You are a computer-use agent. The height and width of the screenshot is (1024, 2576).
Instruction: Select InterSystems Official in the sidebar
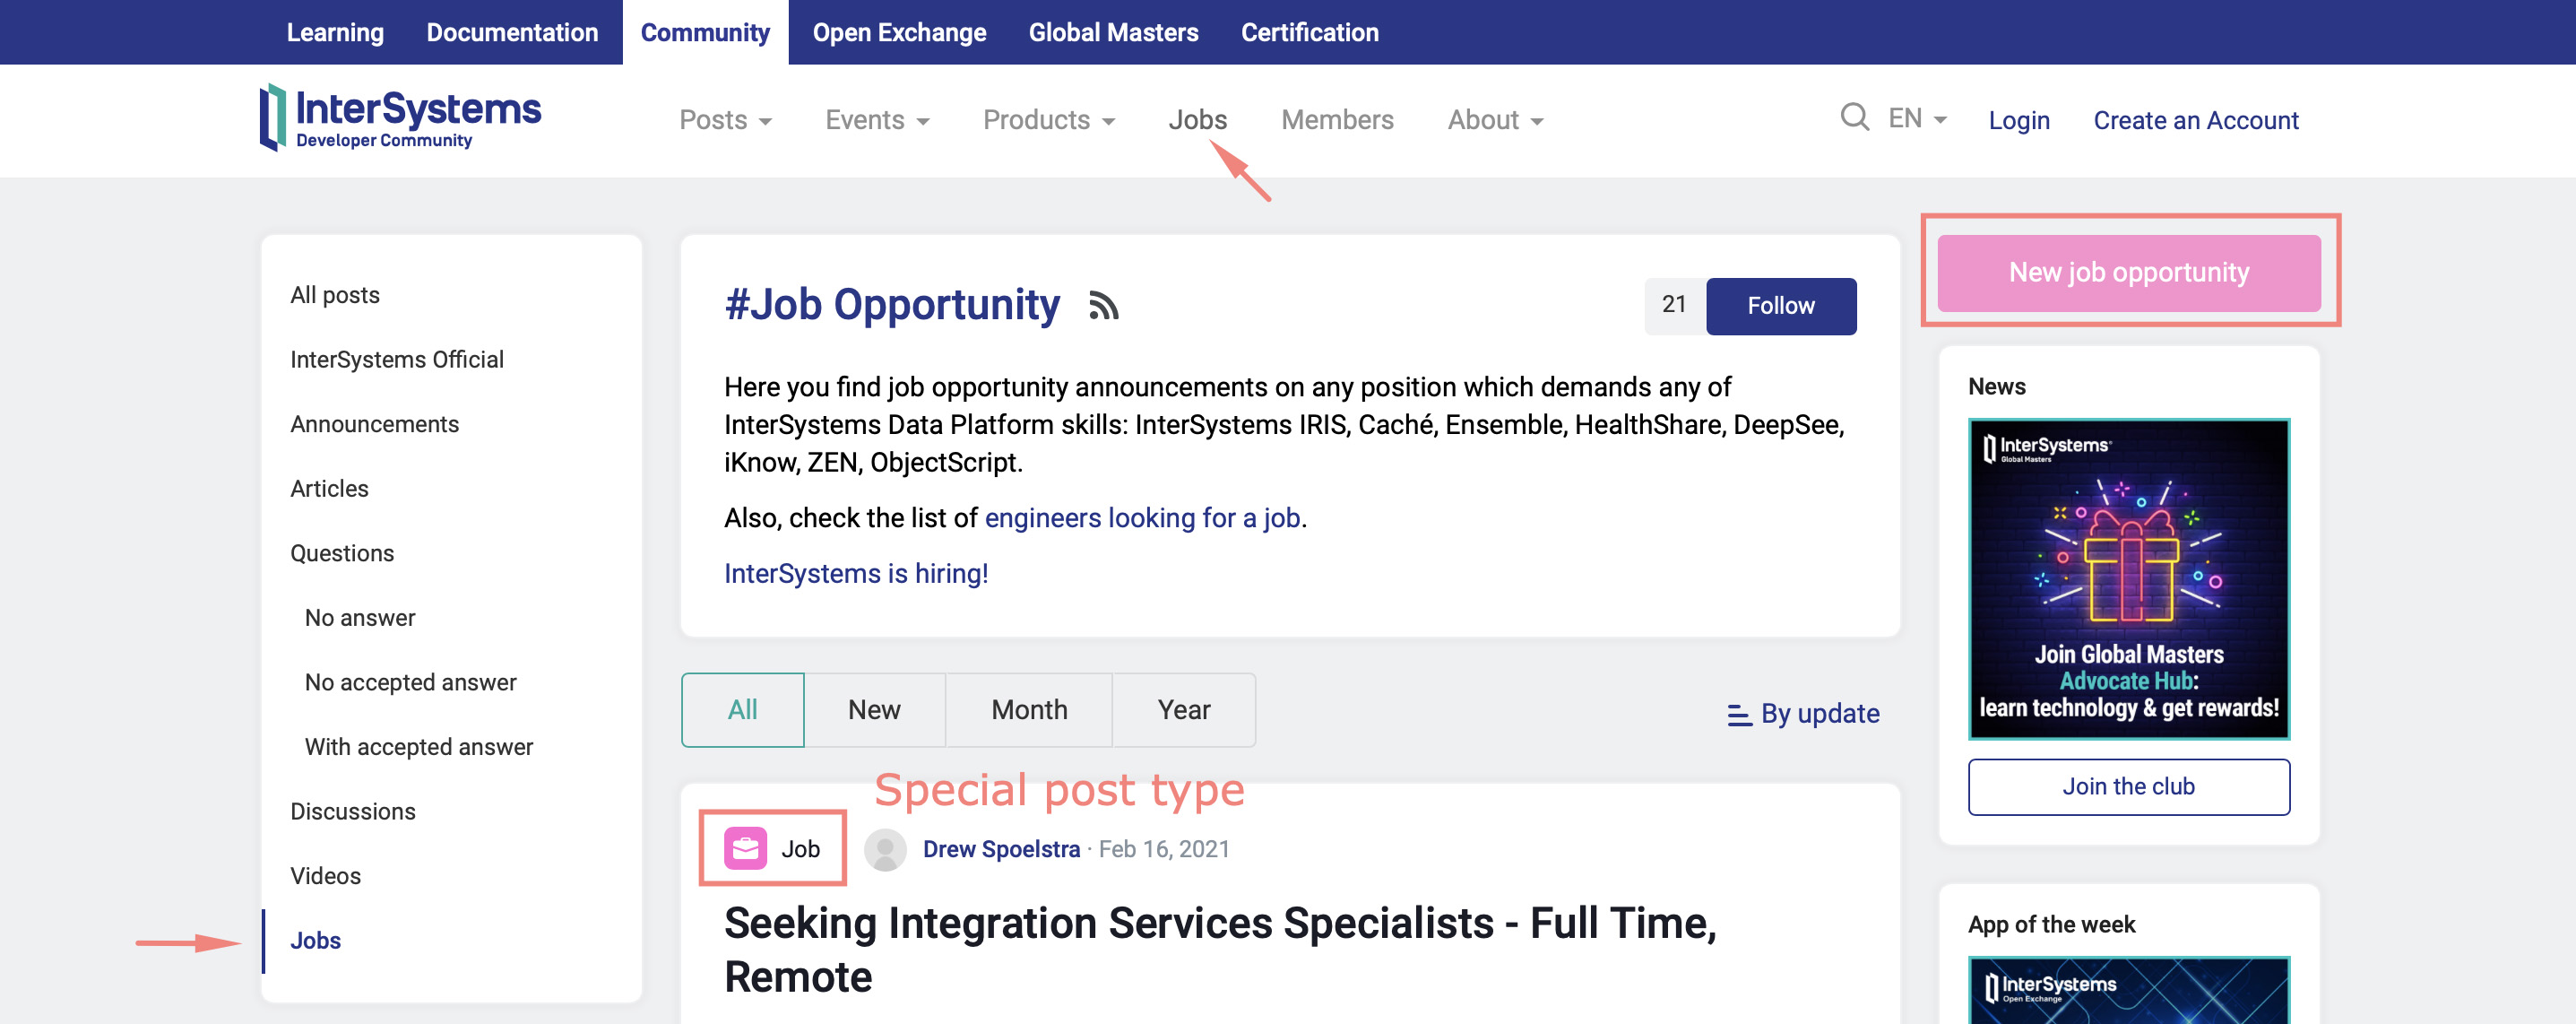[x=397, y=359]
